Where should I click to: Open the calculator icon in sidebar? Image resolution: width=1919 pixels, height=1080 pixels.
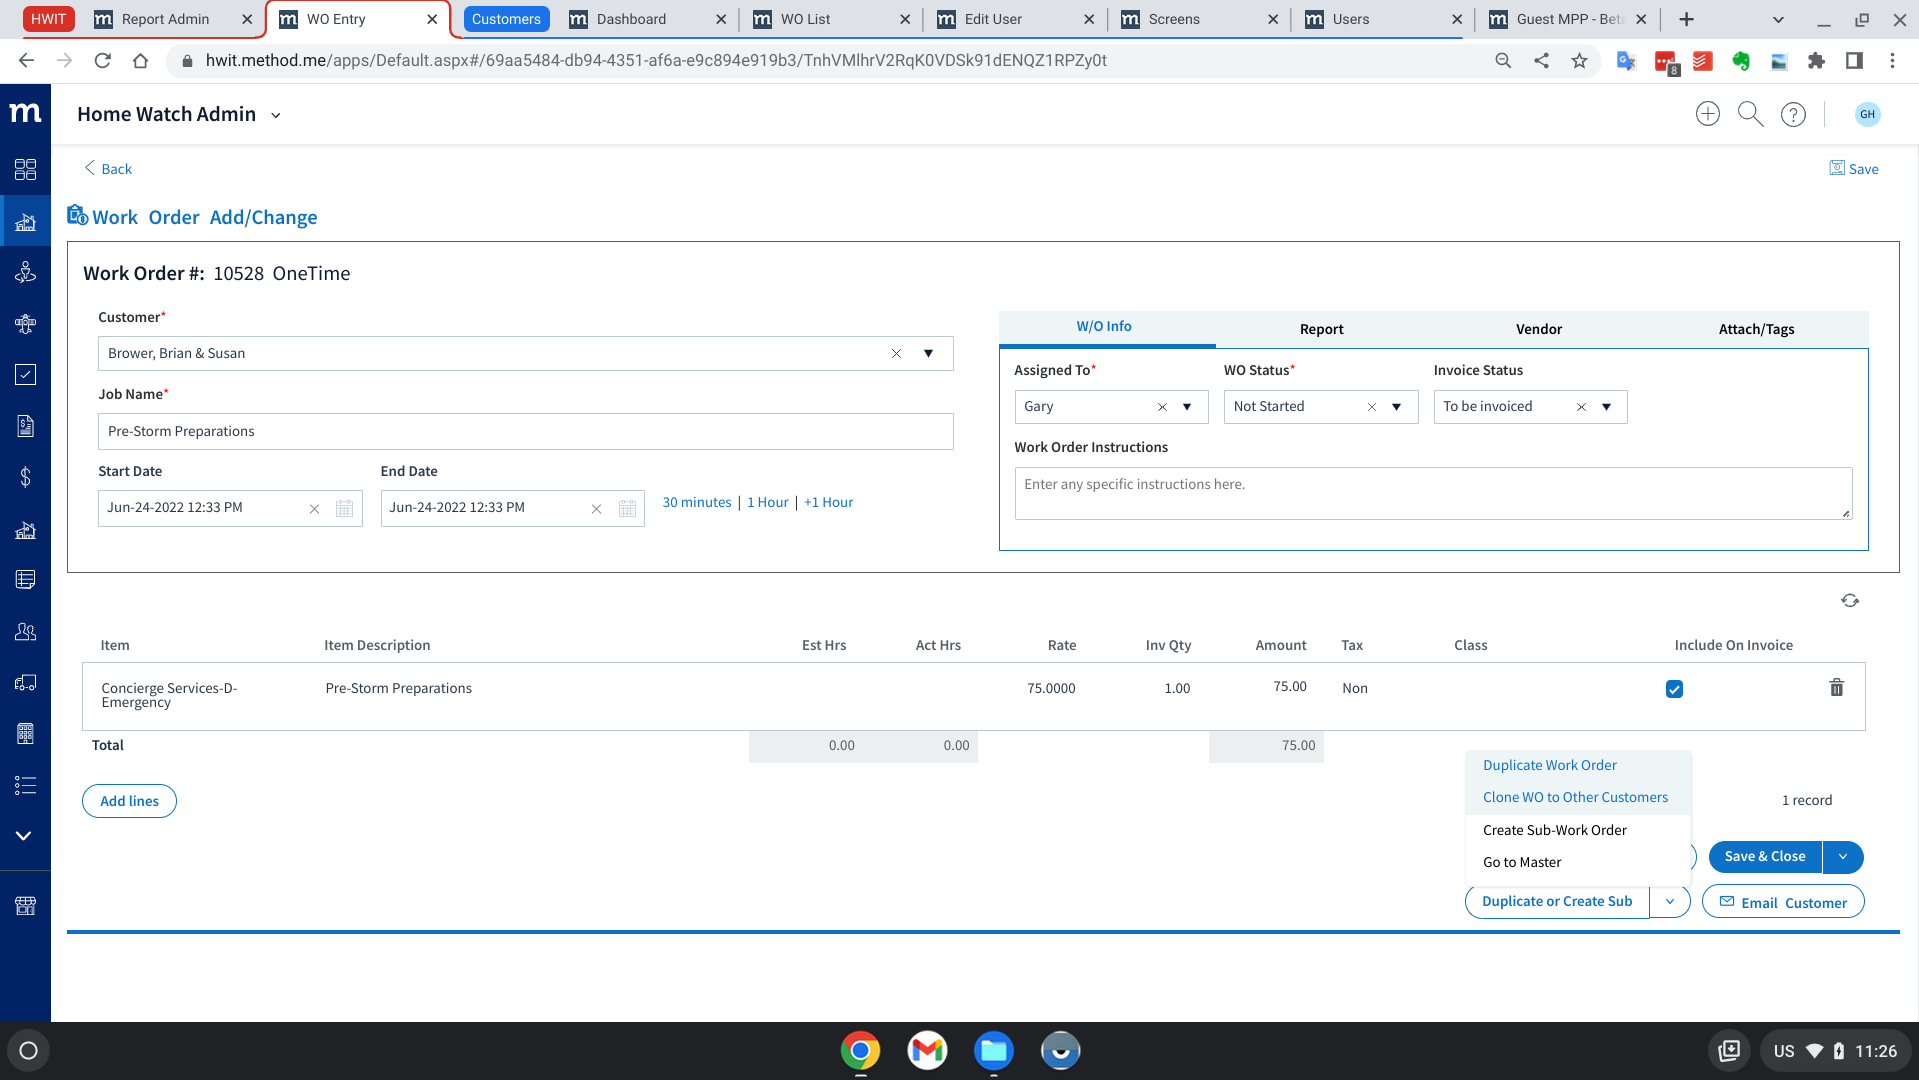tap(25, 733)
